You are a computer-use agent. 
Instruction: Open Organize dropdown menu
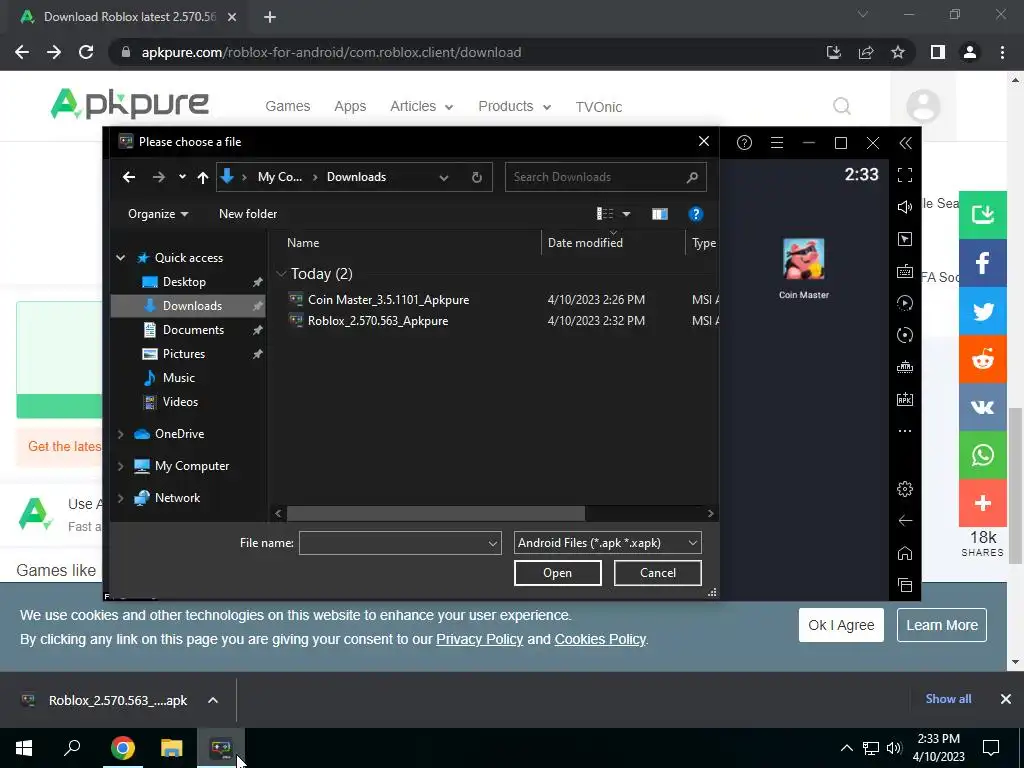(158, 214)
